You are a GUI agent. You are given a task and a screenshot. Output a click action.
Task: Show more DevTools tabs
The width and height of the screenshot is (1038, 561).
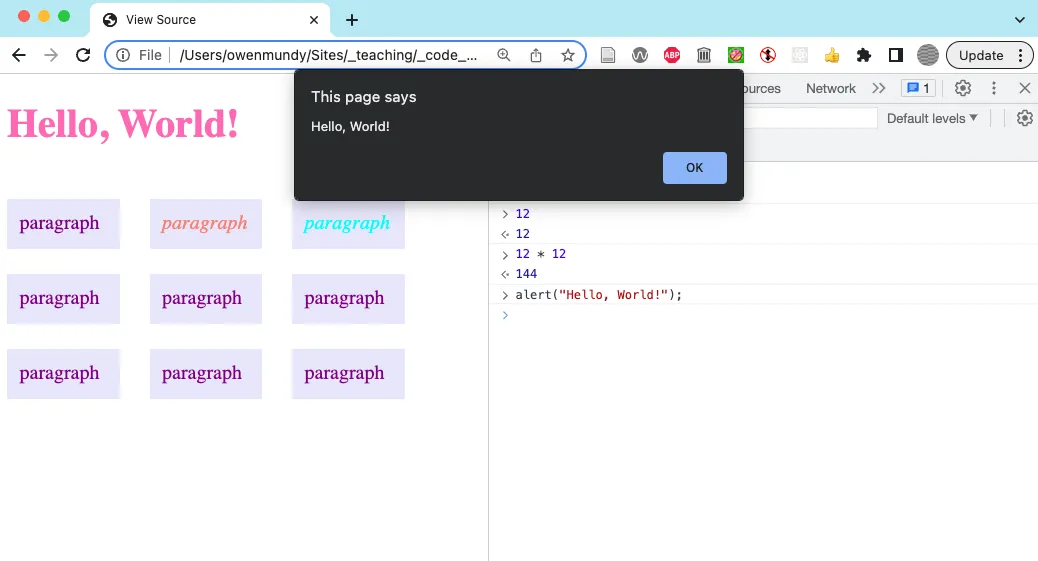(x=878, y=88)
